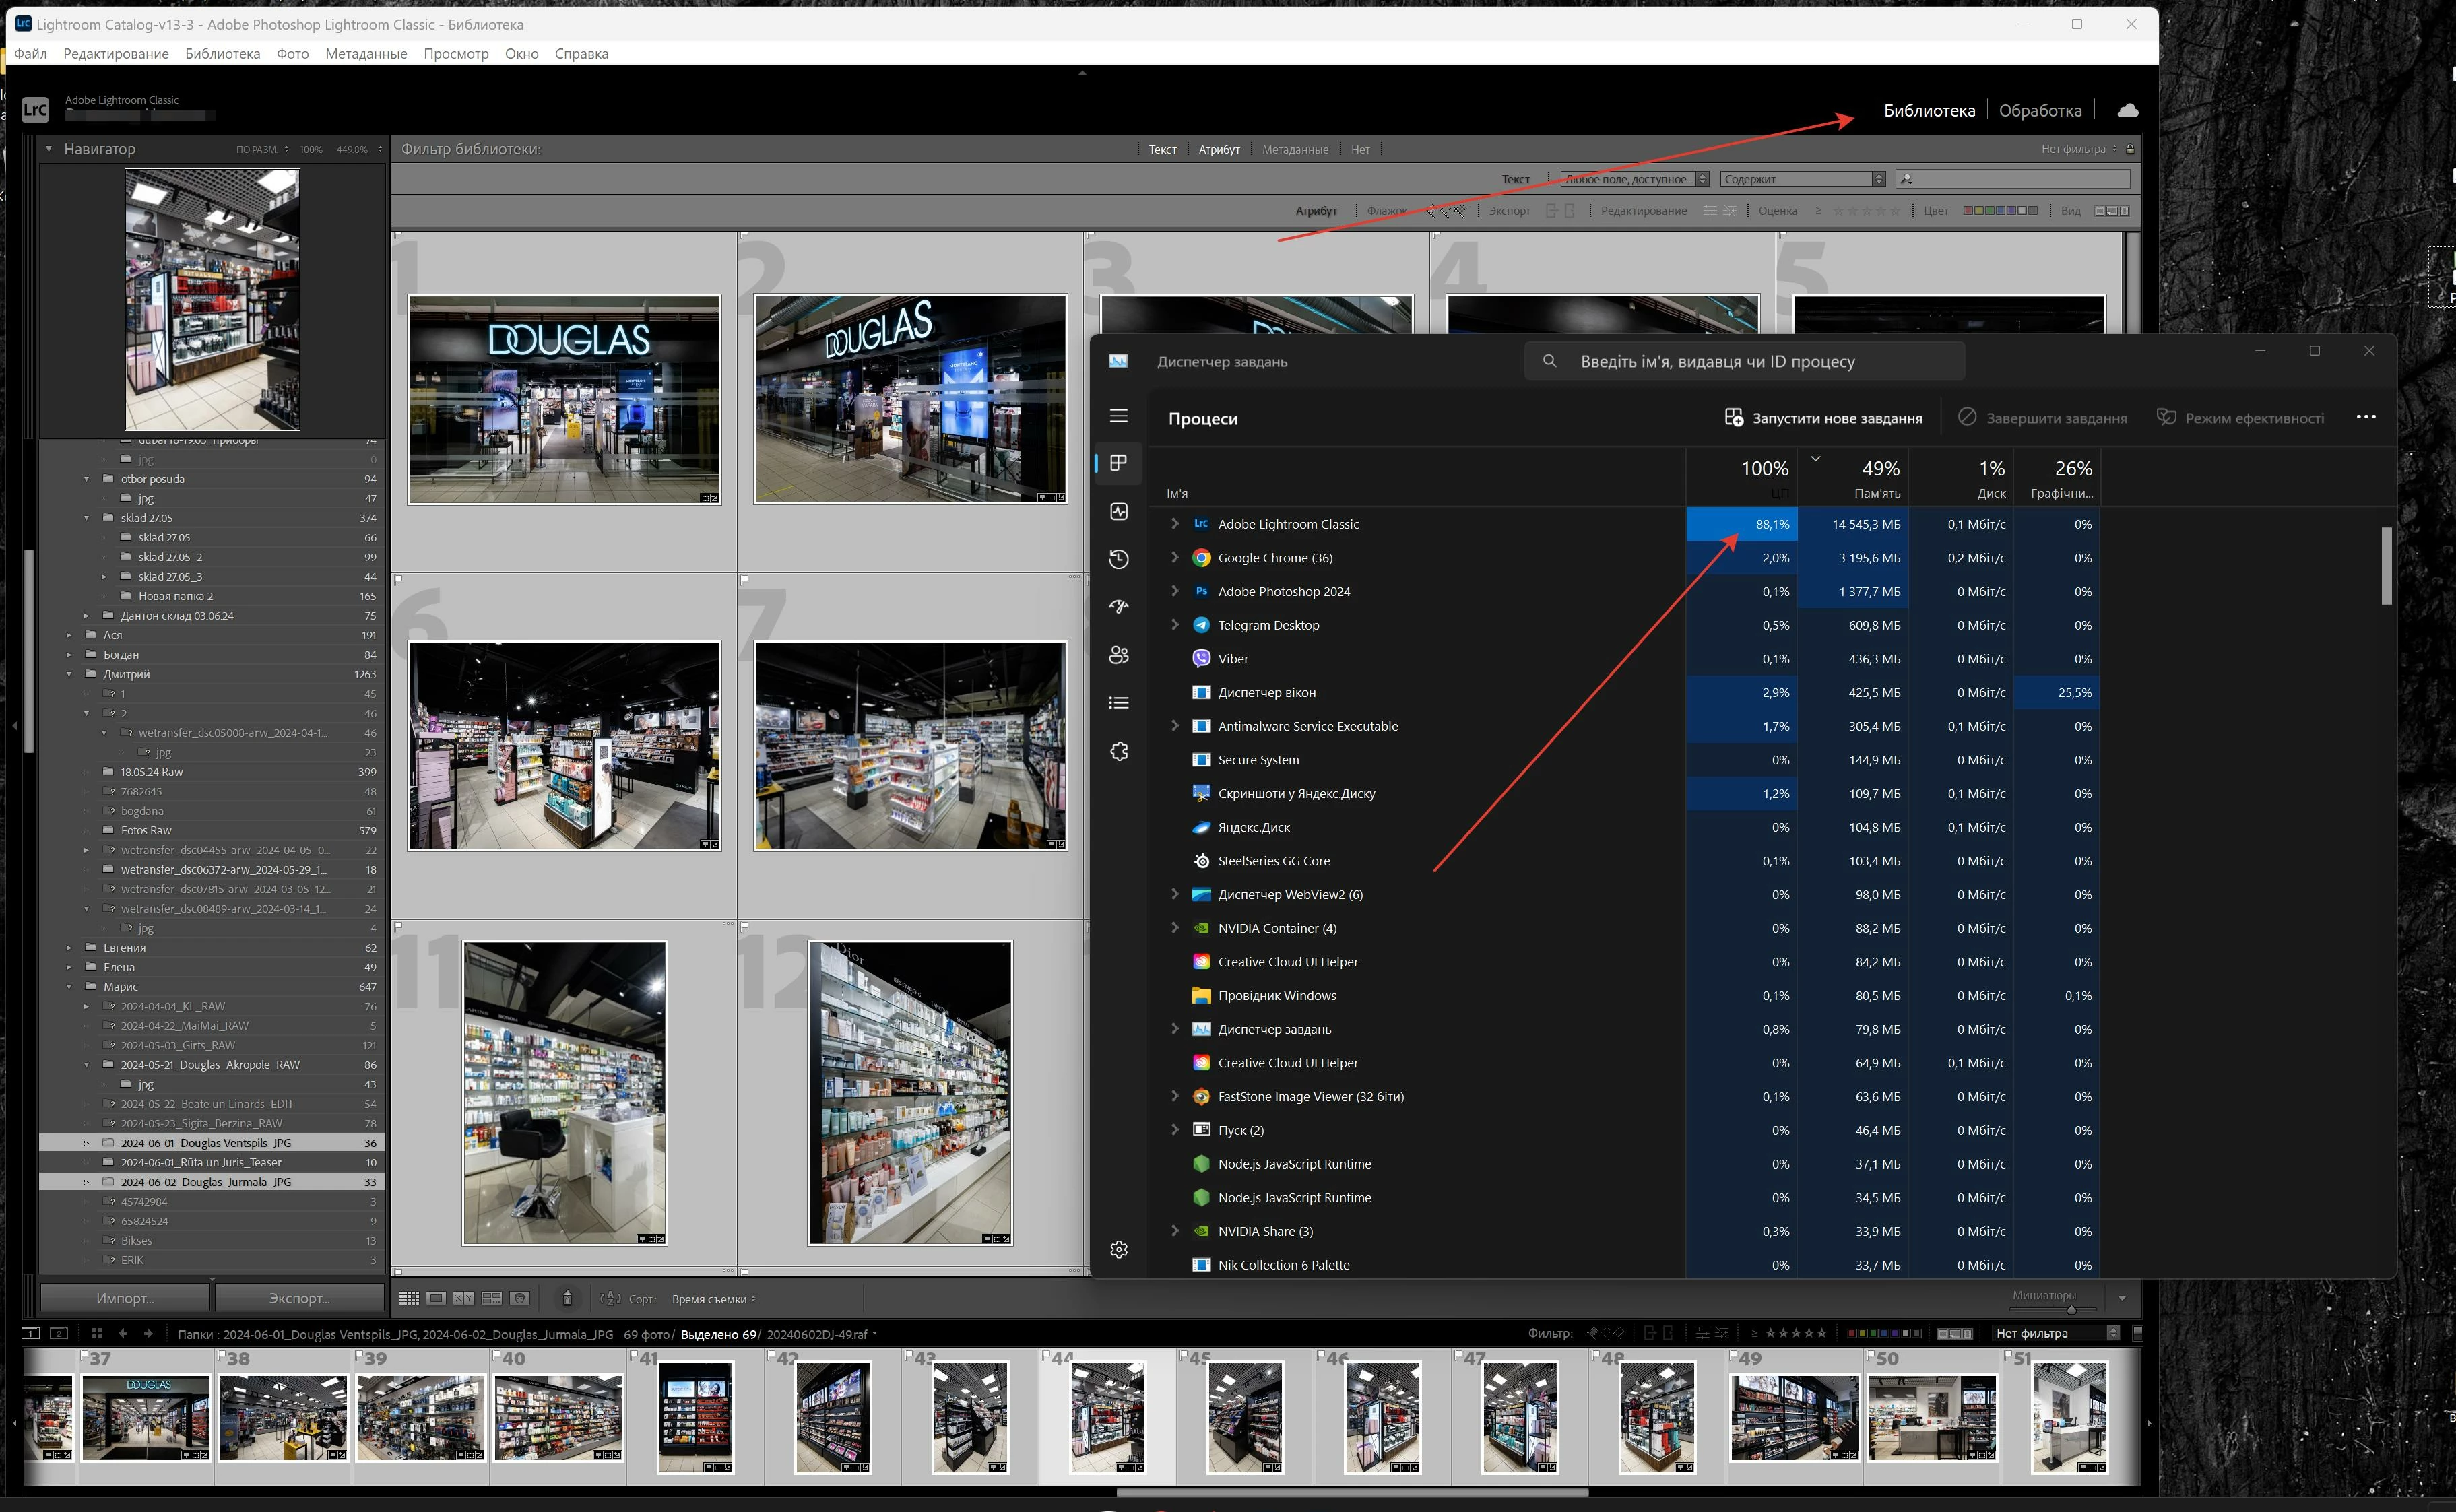Expand the Adobe Lightroom Classic process
Viewport: 2456px width, 1512px height.
pos(1175,524)
